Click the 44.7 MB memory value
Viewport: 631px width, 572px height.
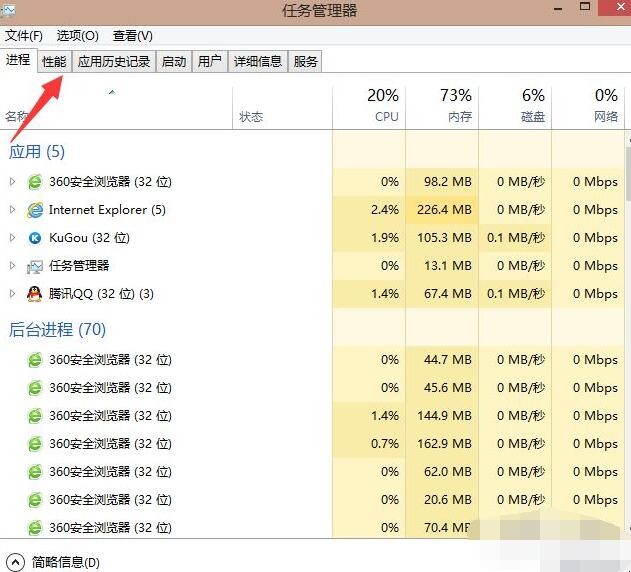(447, 360)
